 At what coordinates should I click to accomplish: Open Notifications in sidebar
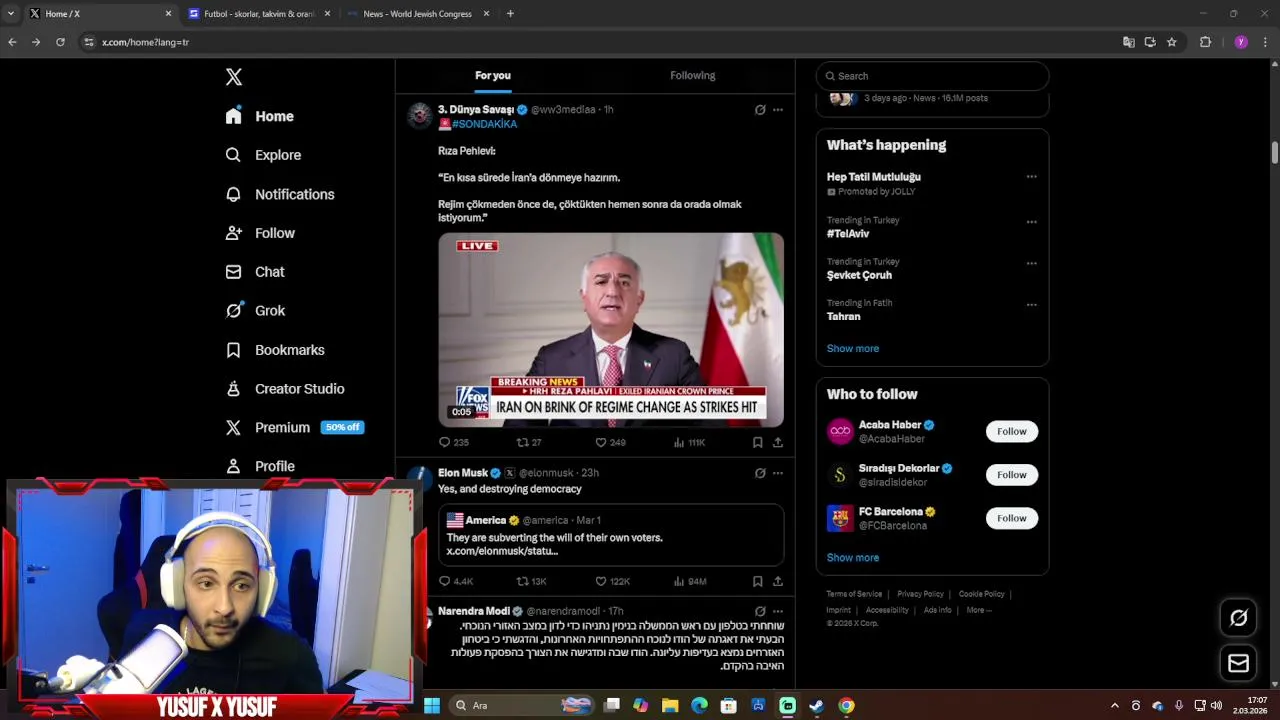click(280, 194)
